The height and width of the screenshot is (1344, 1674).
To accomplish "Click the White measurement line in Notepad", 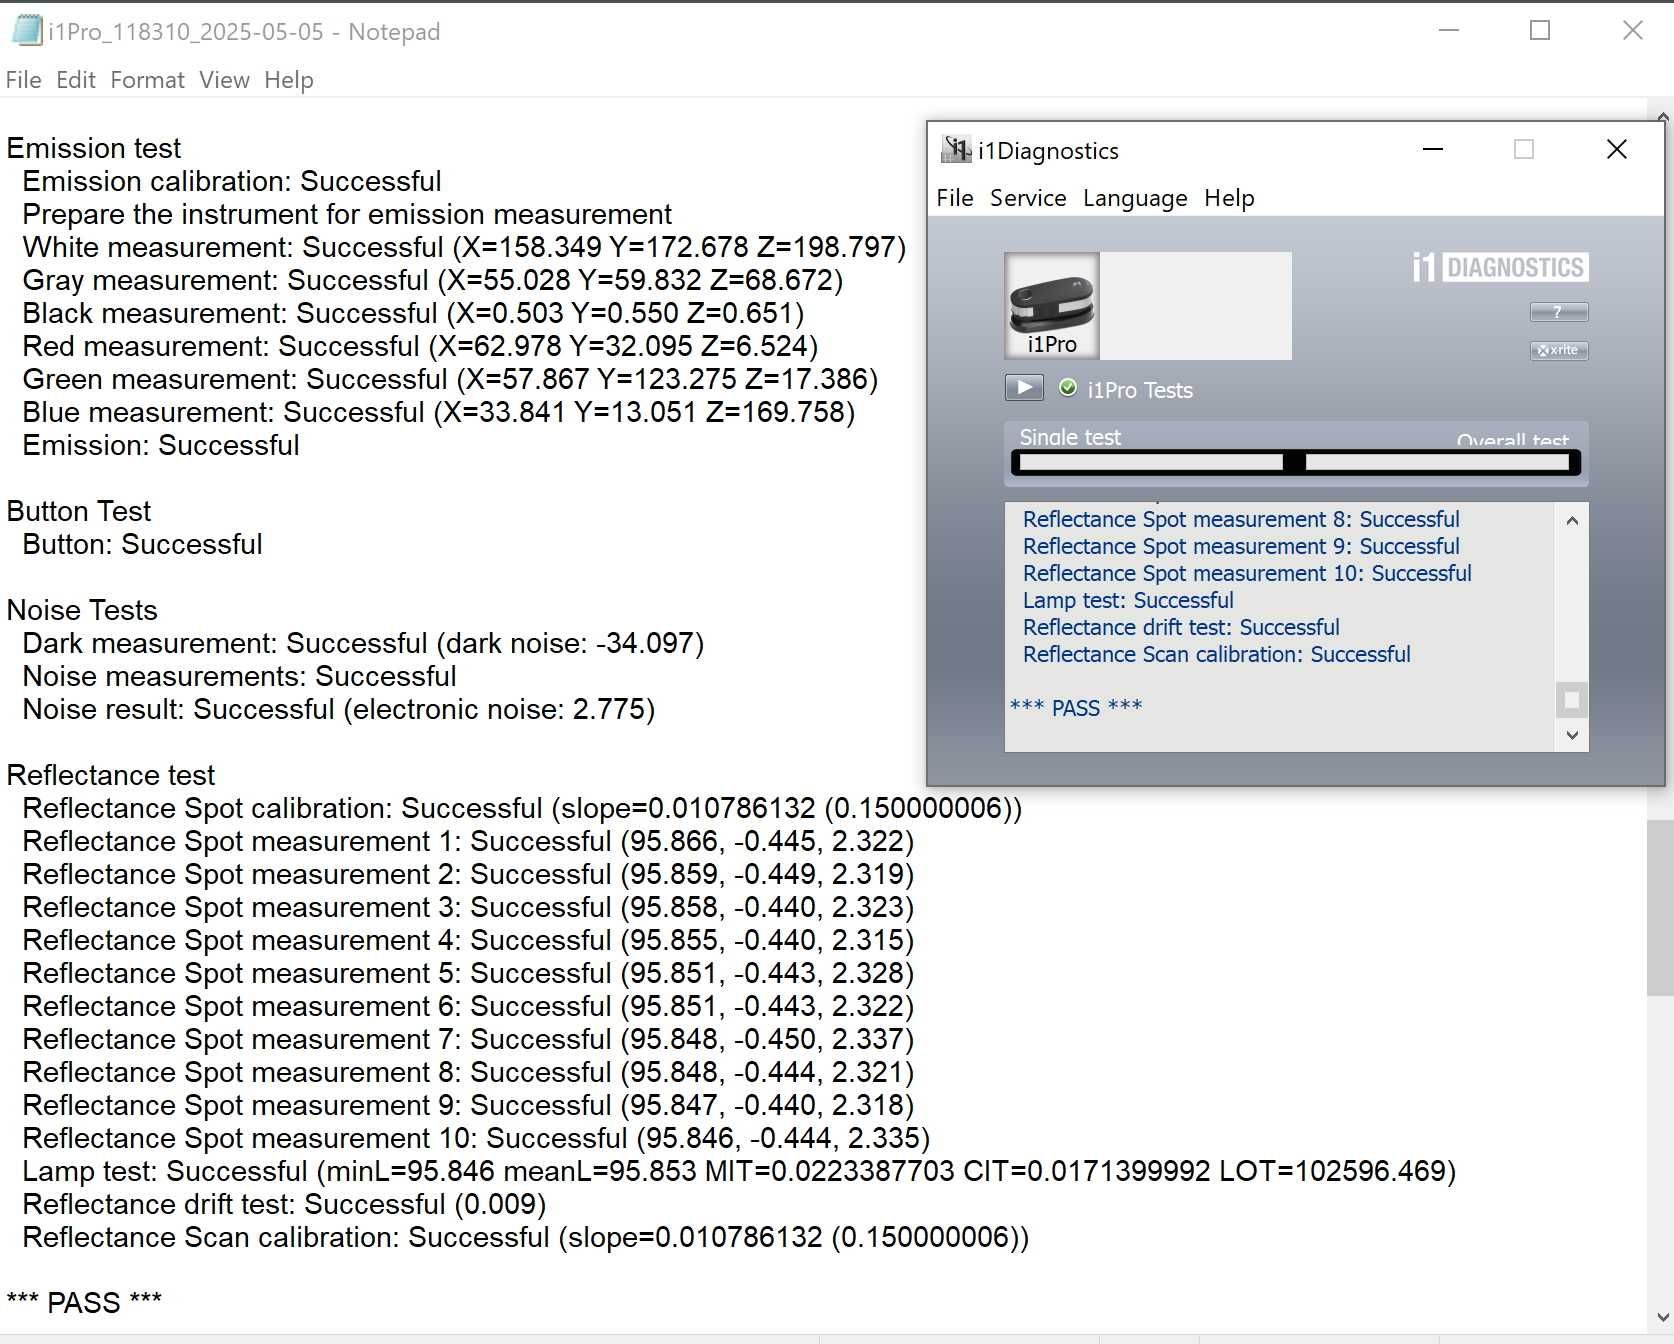I will pyautogui.click(x=464, y=247).
